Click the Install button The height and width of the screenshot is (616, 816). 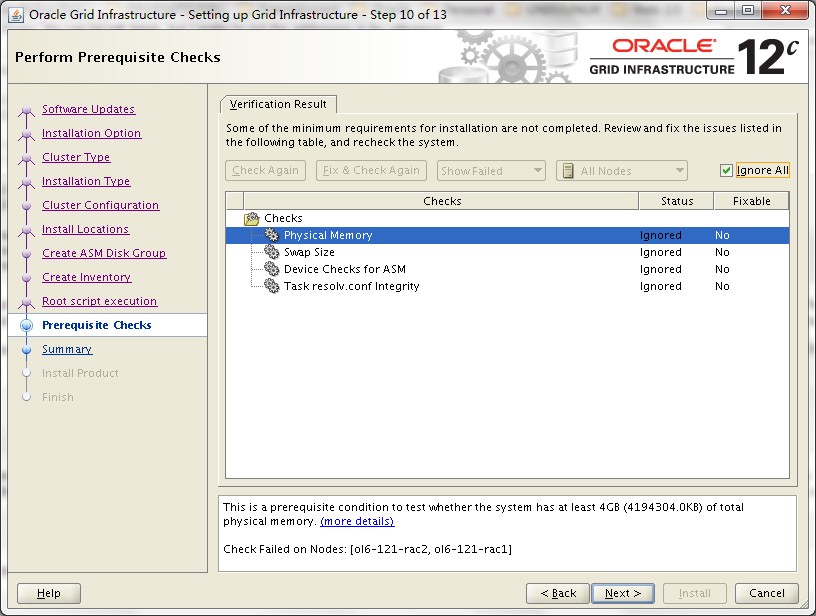(694, 593)
